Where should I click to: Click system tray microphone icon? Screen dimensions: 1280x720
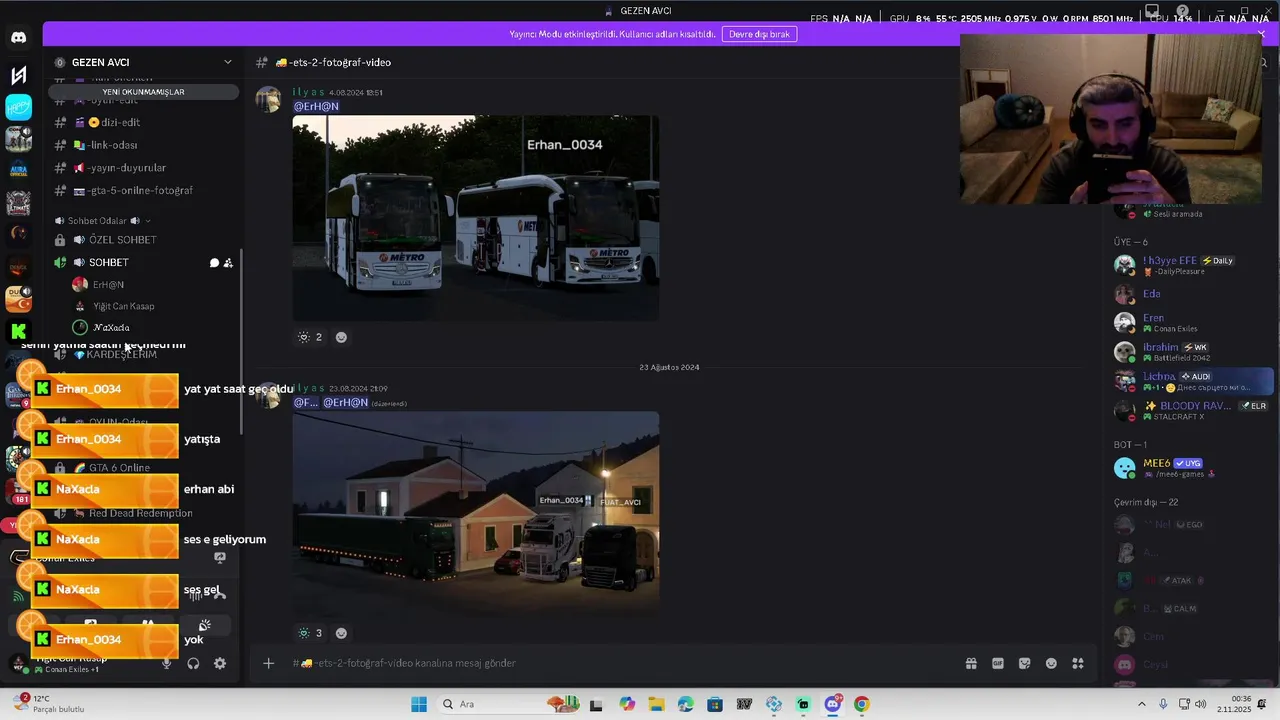1163,704
